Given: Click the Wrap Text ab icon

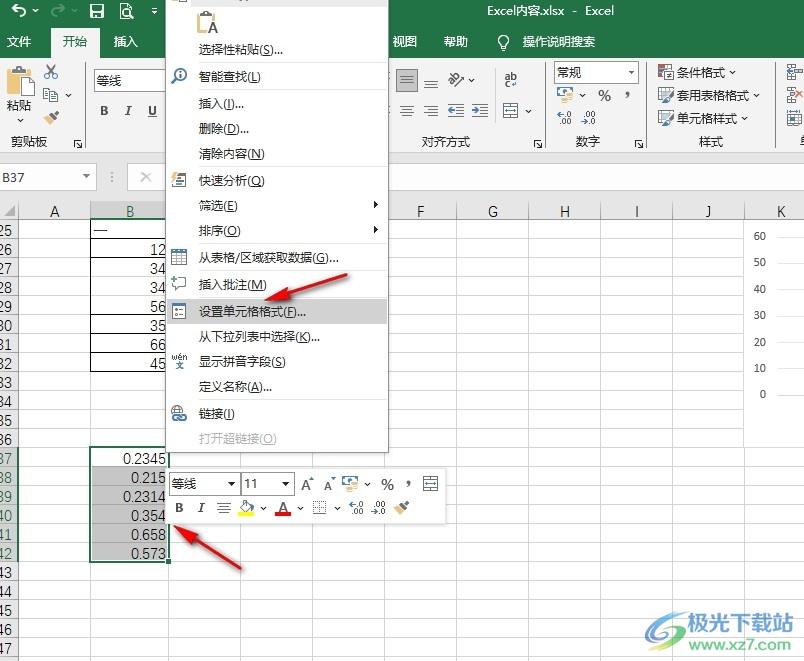Looking at the screenshot, I should click(510, 79).
